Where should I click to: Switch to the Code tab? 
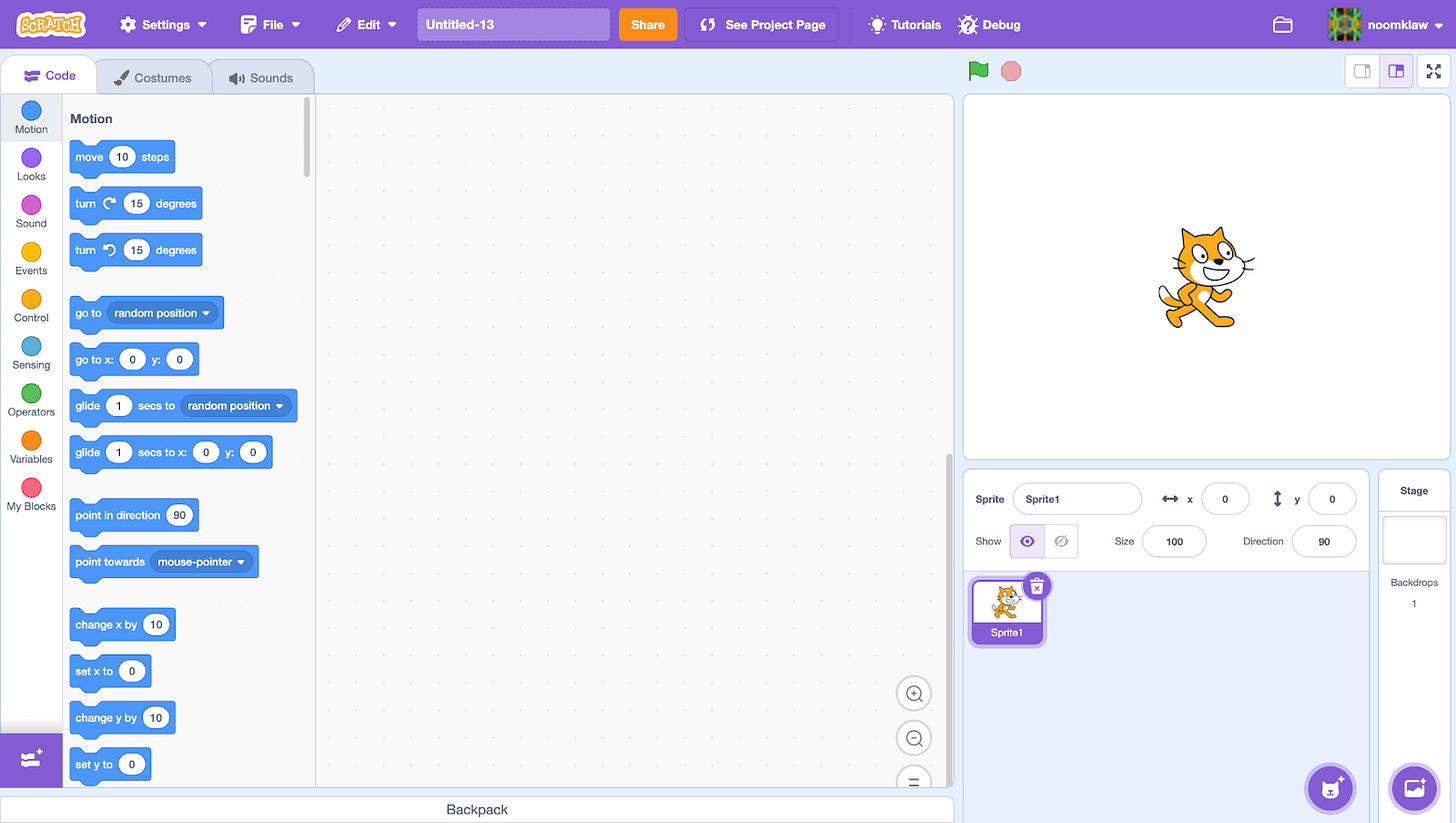click(49, 76)
